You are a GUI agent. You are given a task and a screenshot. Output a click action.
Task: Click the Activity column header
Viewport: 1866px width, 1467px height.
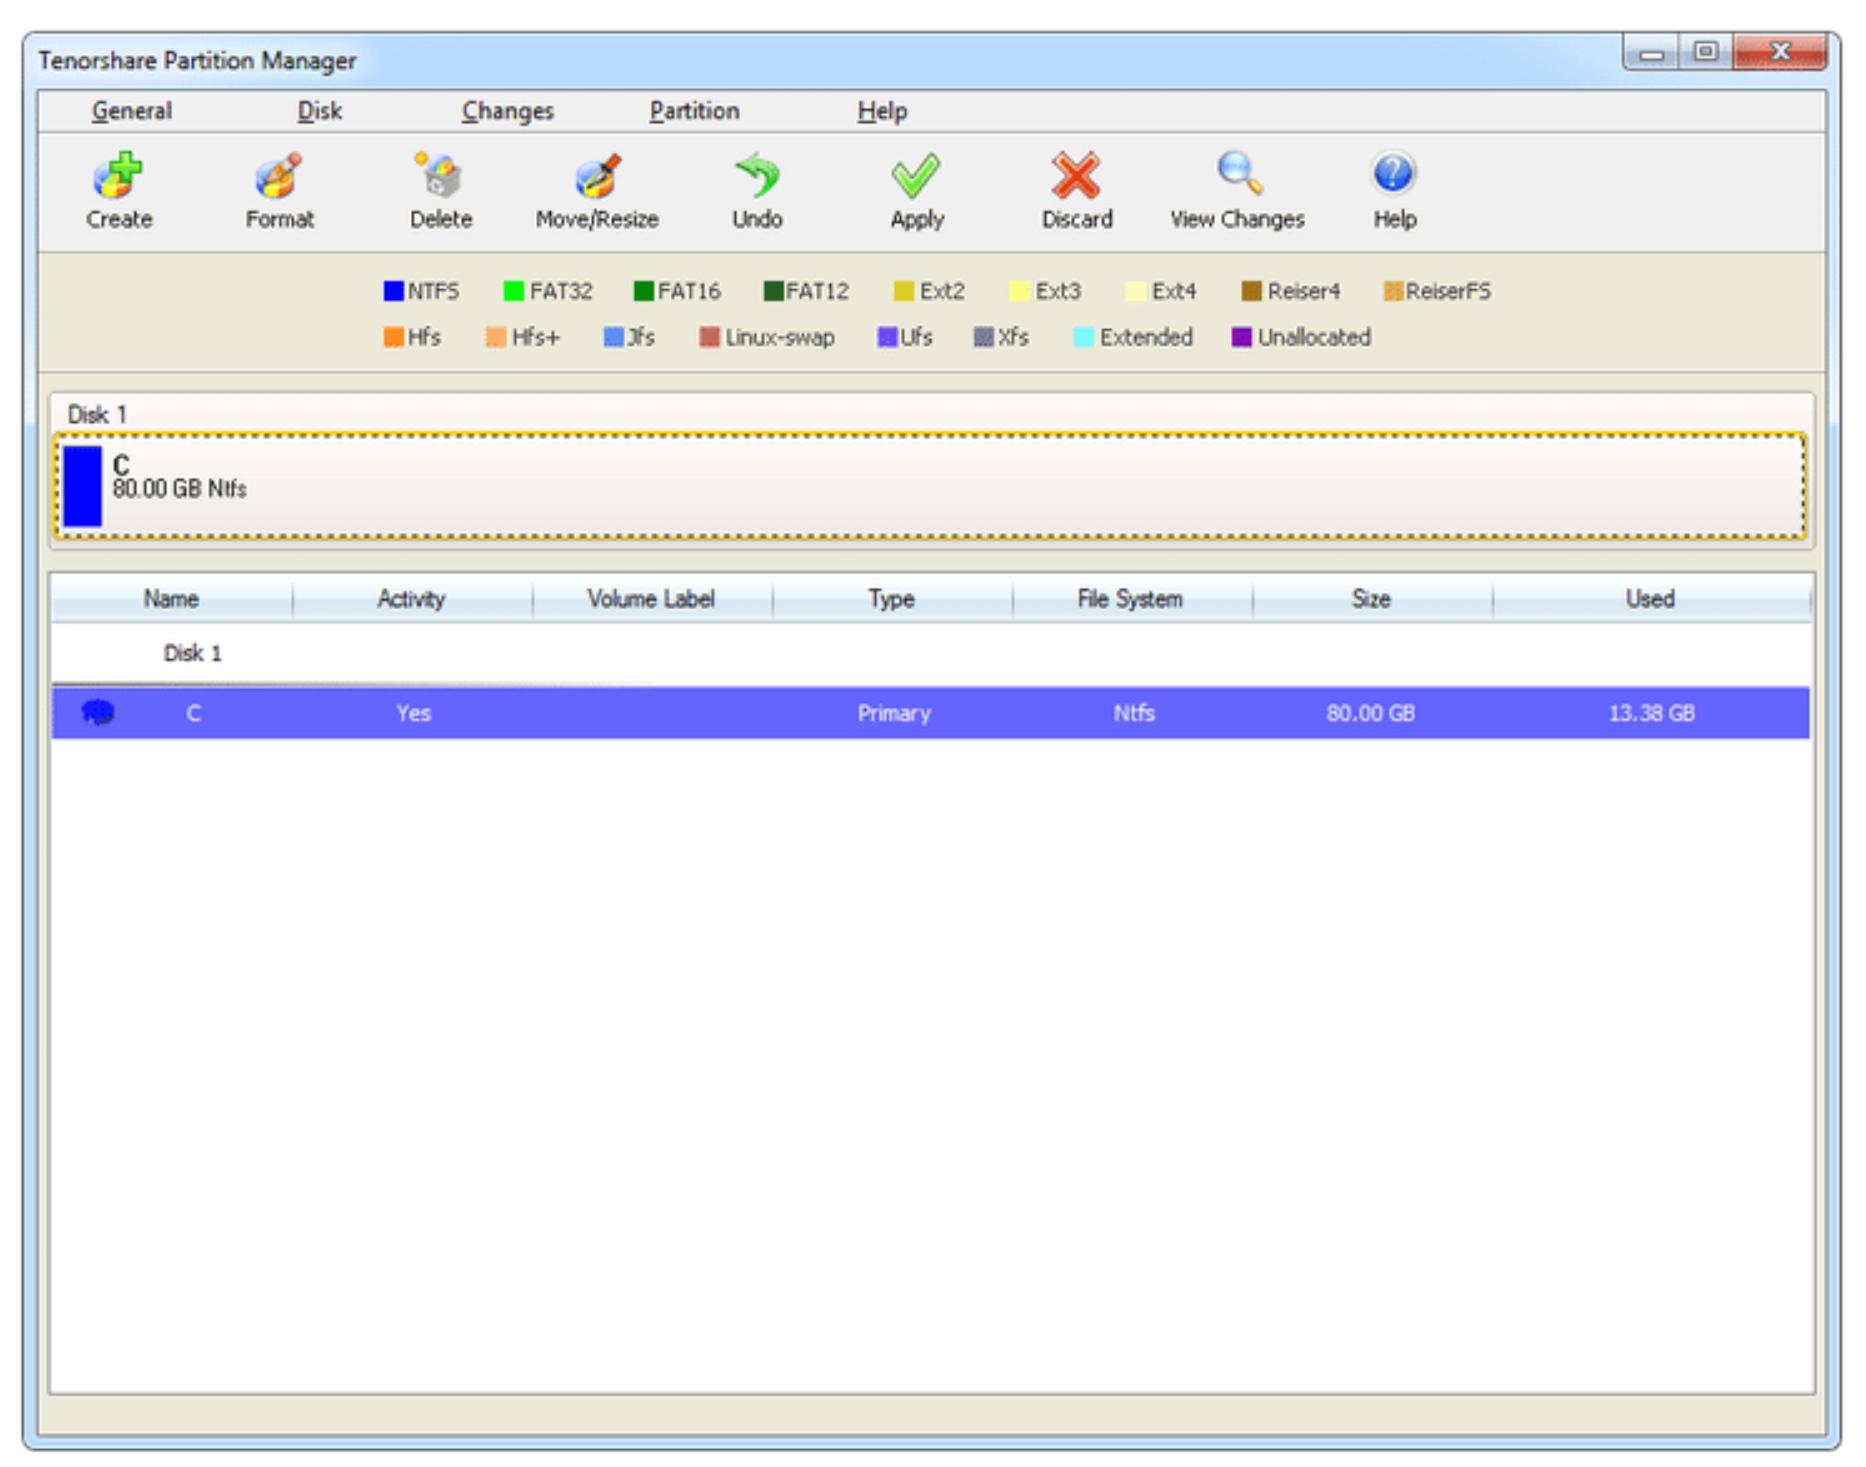click(411, 599)
